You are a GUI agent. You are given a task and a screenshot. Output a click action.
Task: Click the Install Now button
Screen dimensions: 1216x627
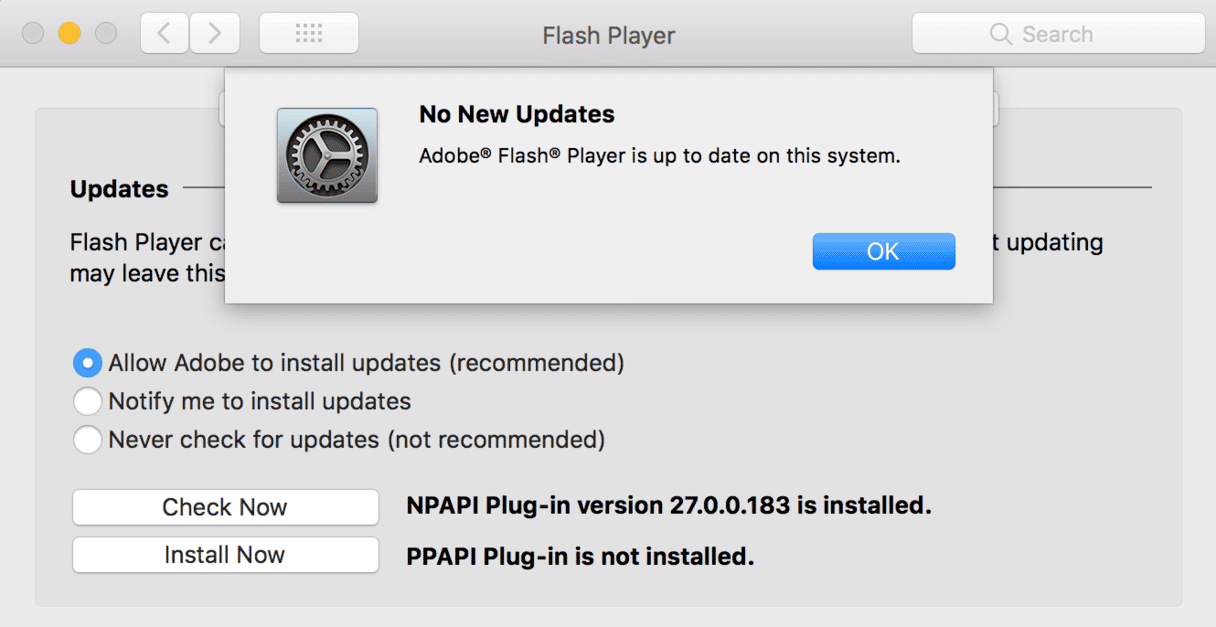pos(225,555)
